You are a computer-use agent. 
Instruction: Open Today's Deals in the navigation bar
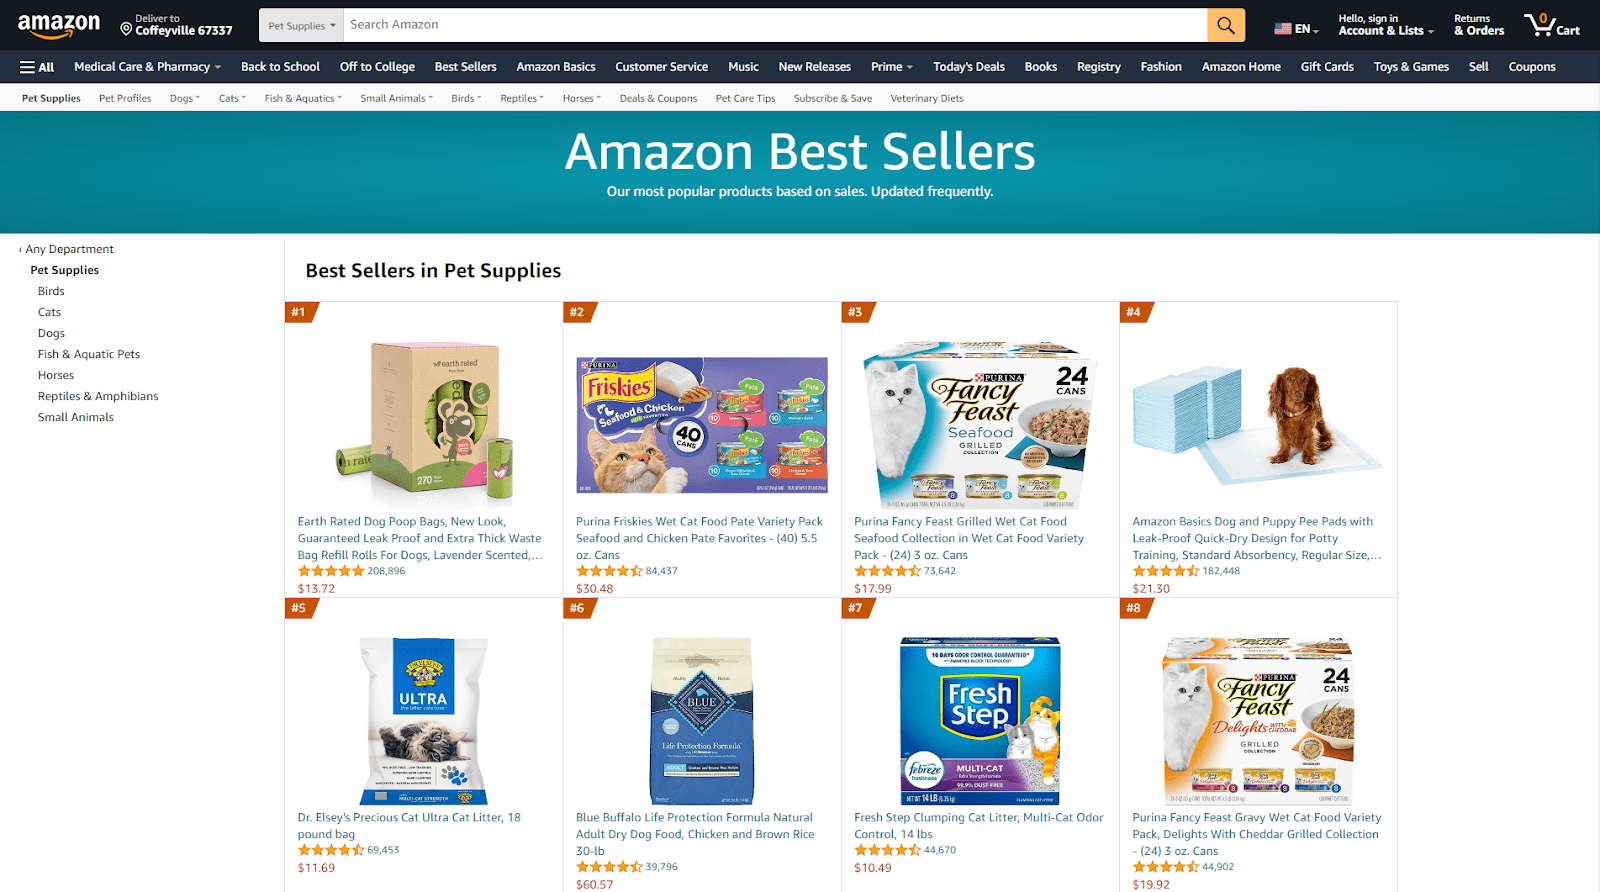(x=968, y=67)
